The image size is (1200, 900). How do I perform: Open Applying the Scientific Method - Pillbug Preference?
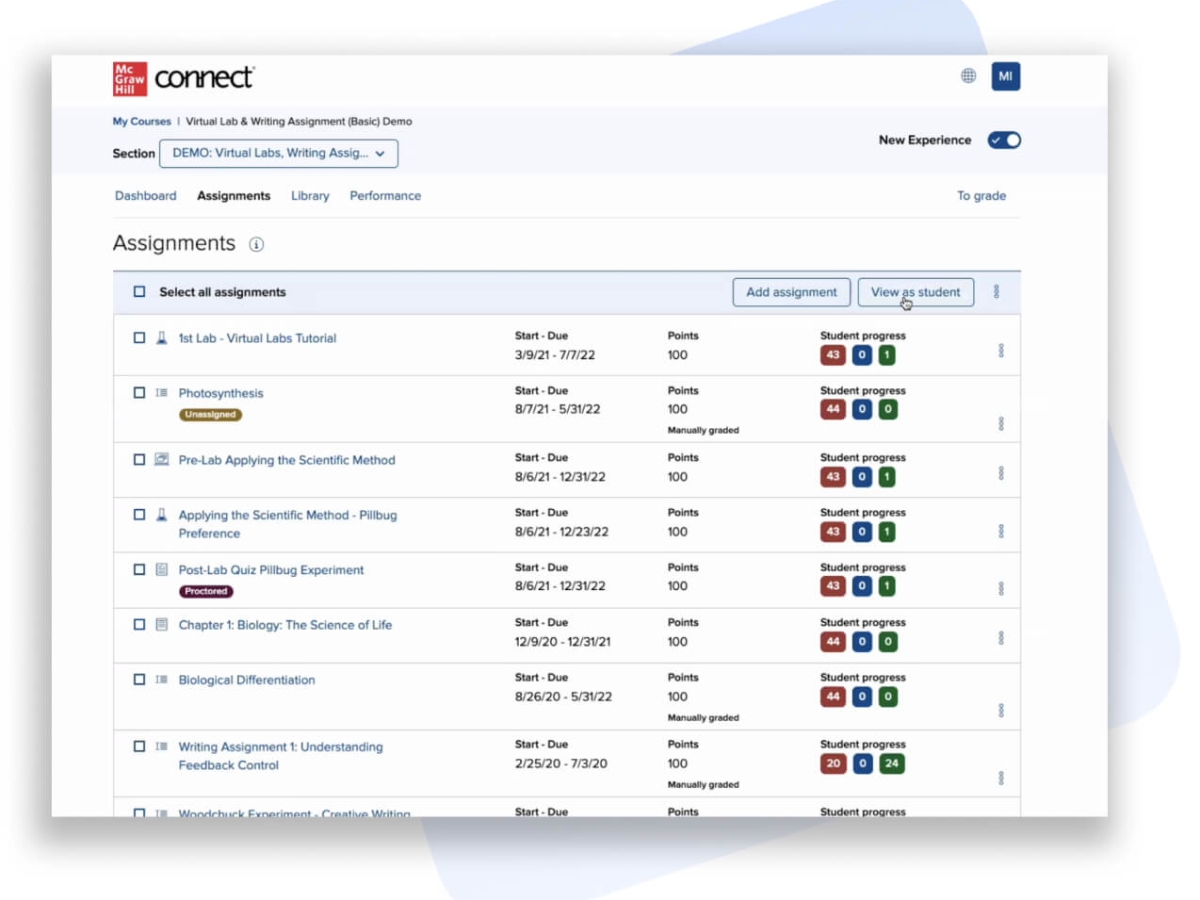click(288, 524)
